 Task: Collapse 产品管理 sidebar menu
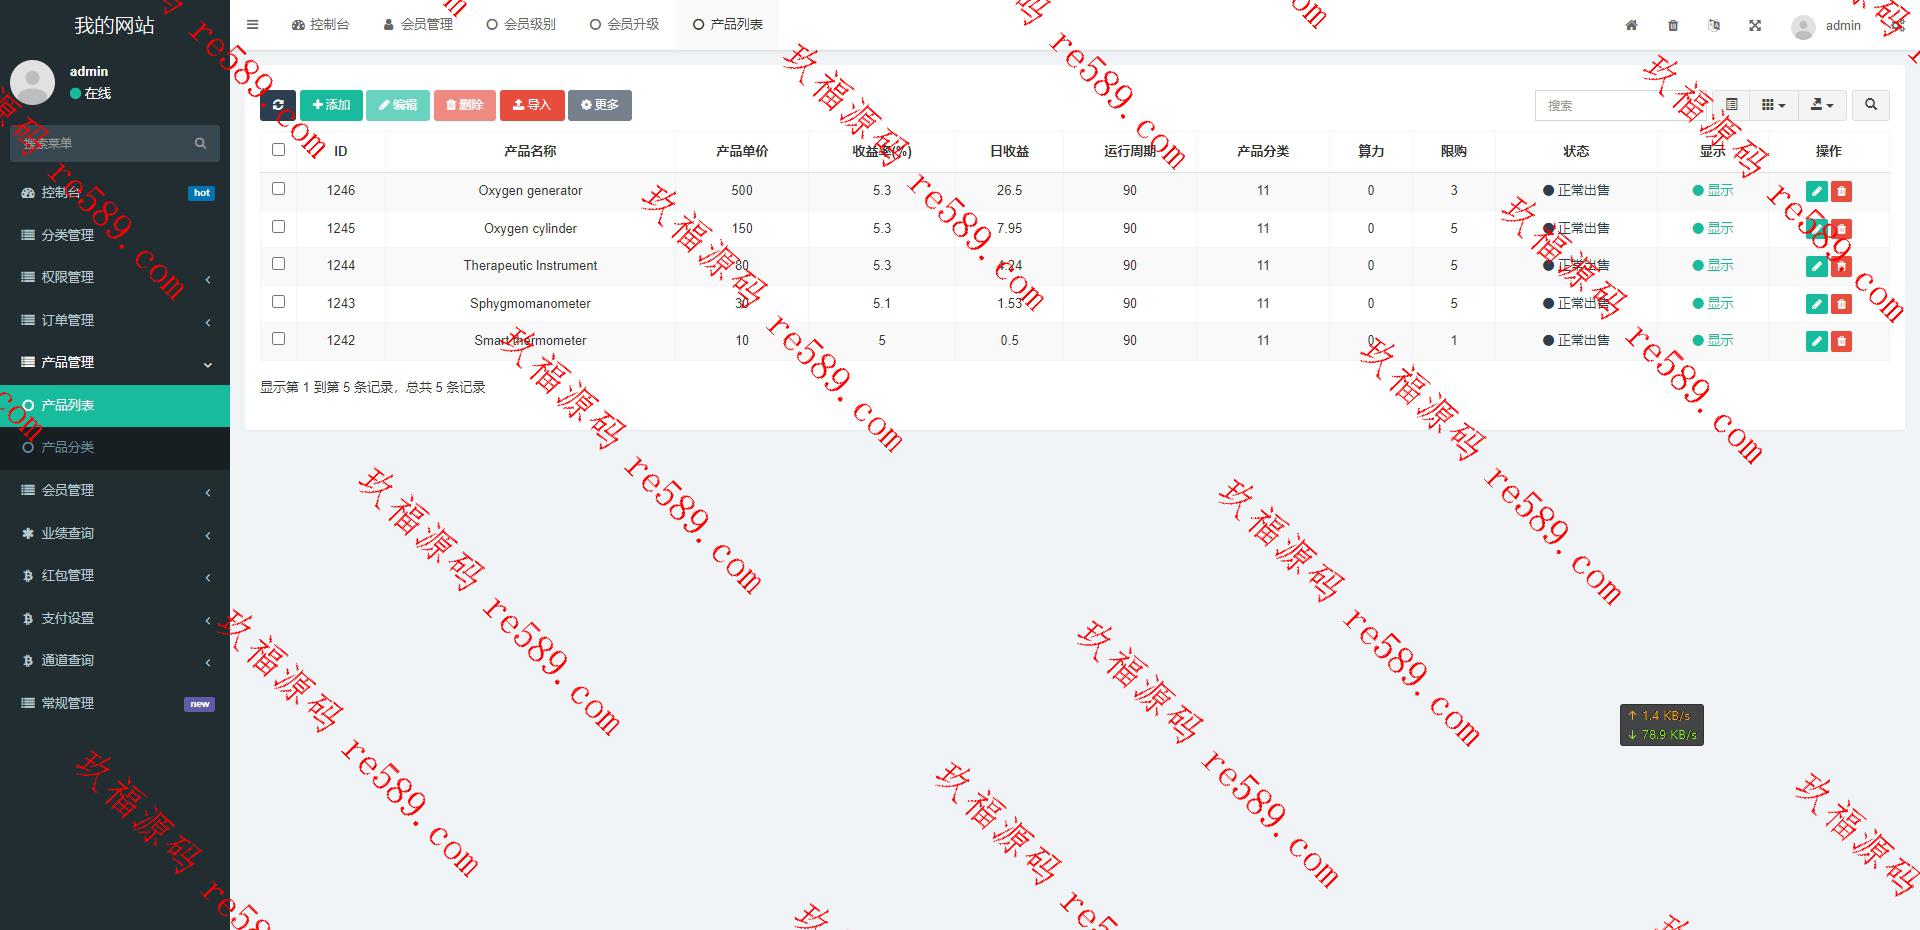115,362
